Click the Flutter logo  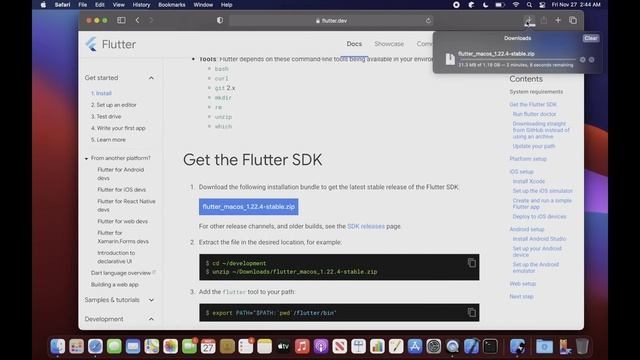pos(111,44)
